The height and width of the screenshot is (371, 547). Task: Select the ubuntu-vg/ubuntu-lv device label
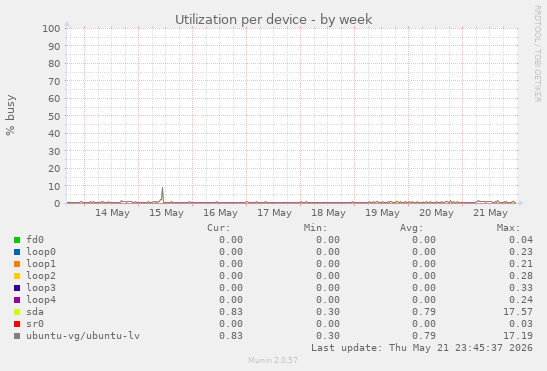pos(83,336)
